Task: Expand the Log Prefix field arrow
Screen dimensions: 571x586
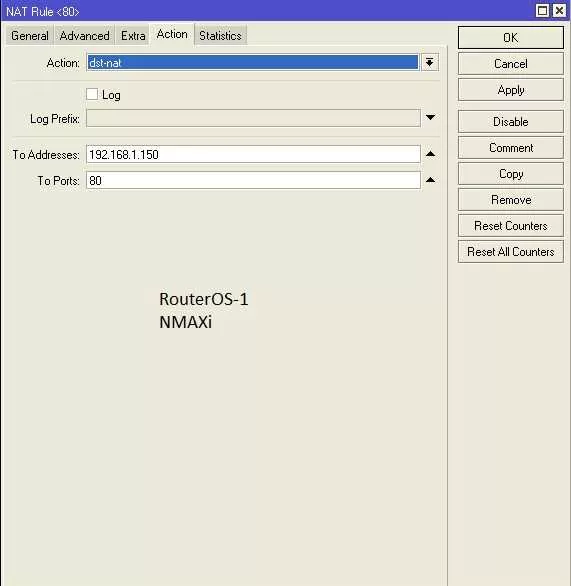Action: tap(430, 118)
